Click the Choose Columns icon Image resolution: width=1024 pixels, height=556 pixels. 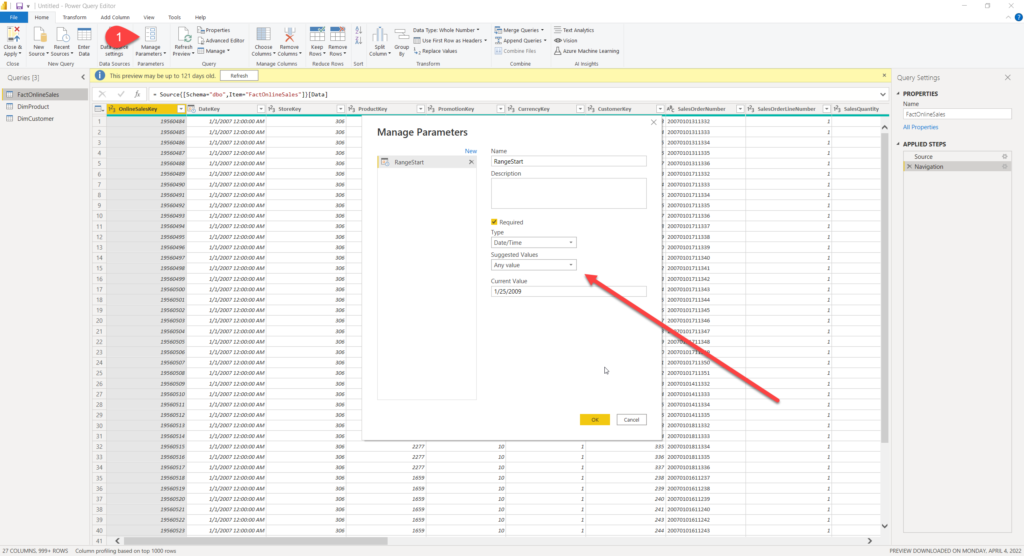[x=263, y=35]
